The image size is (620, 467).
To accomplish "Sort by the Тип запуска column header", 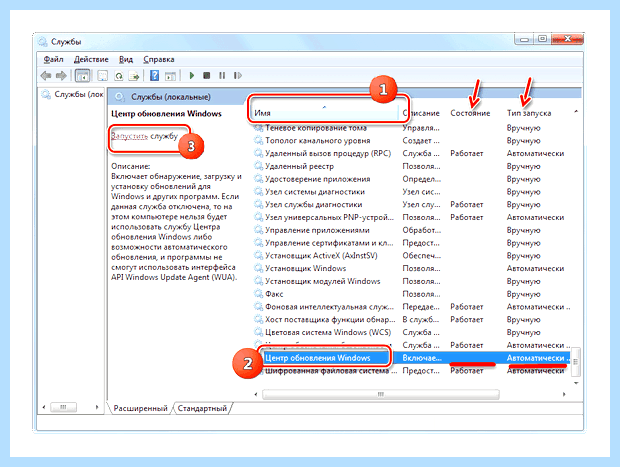I will pos(529,113).
